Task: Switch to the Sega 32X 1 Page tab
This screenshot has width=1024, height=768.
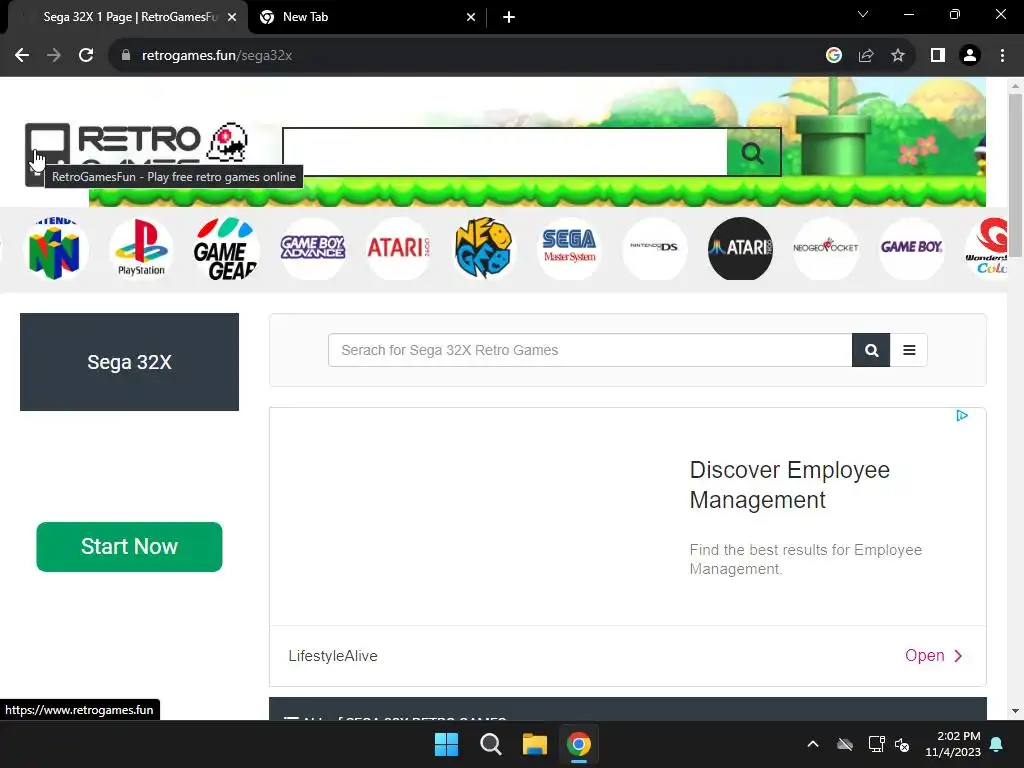Action: pos(129,17)
